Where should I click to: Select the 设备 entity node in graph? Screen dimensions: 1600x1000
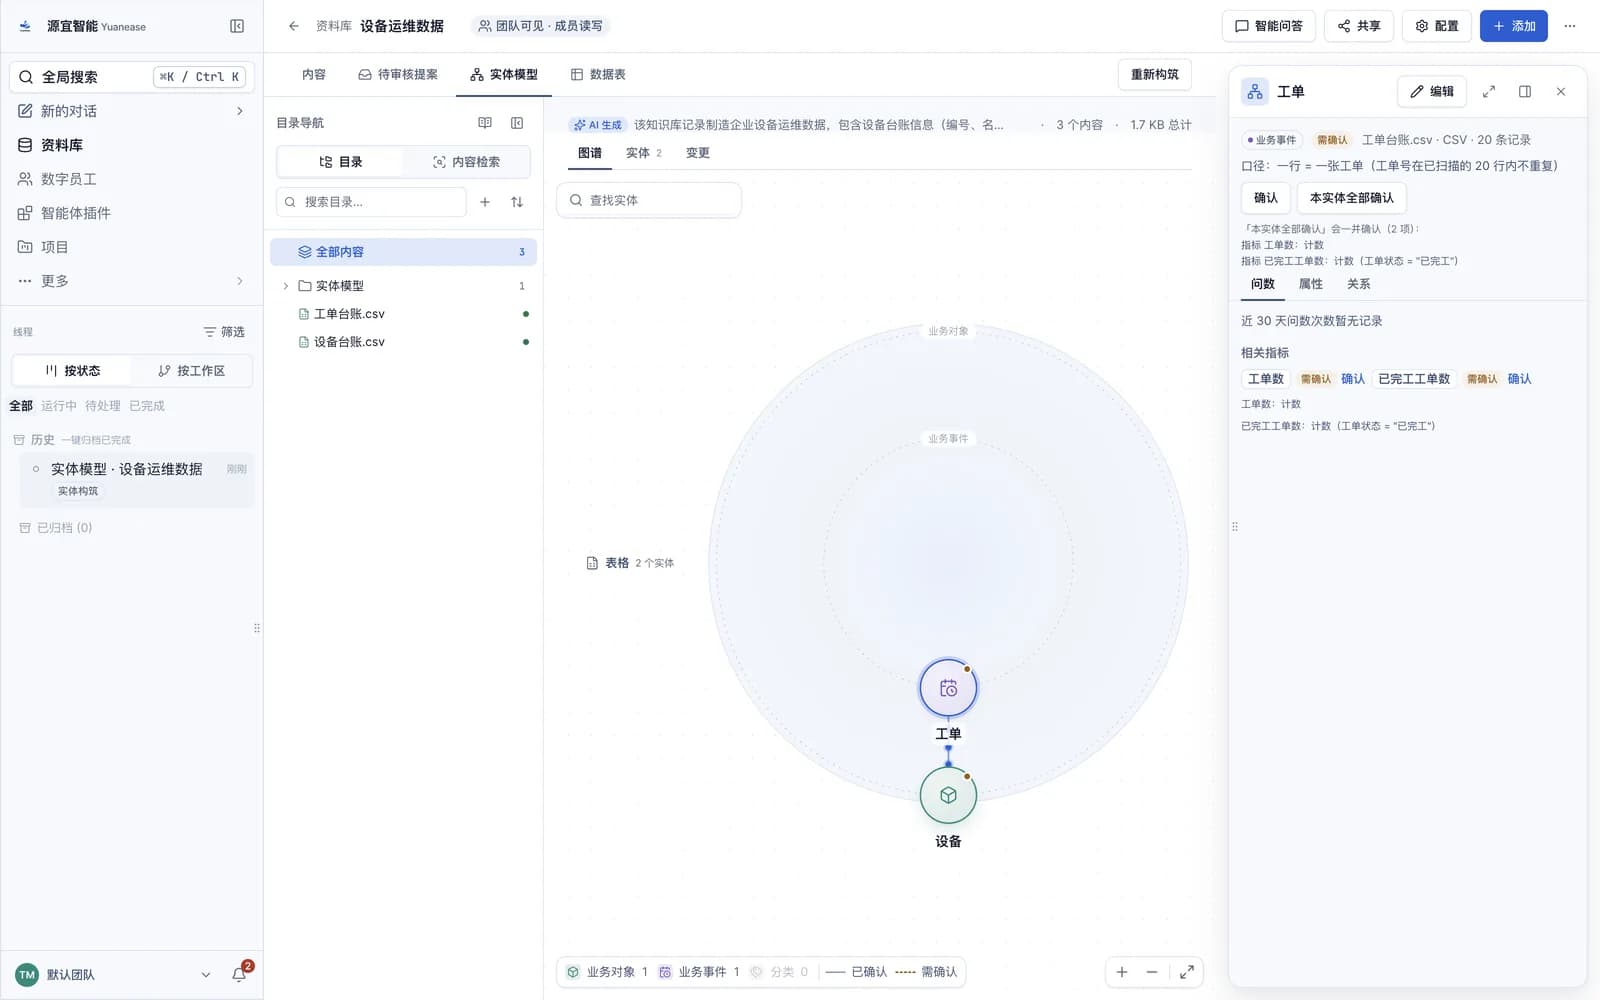pos(948,795)
